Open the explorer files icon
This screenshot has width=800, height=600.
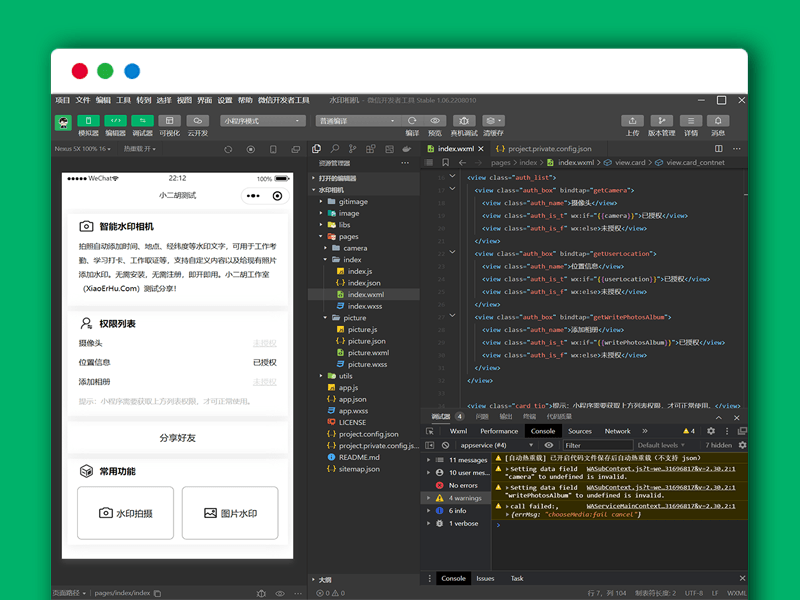(316, 148)
